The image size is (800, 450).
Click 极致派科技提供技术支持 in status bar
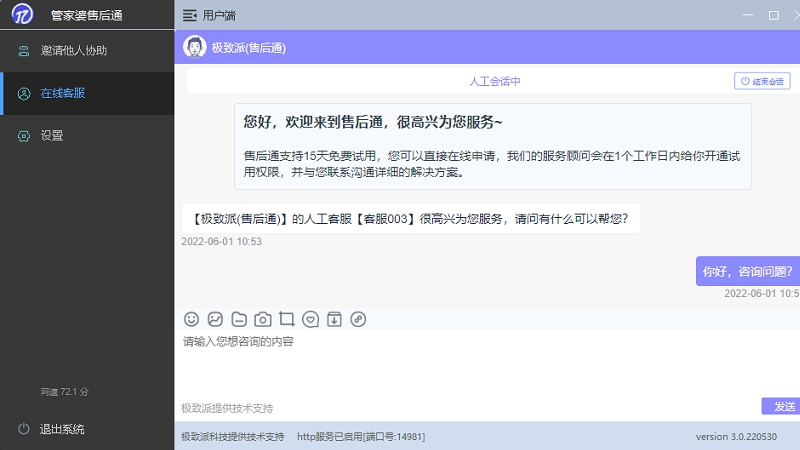click(233, 437)
